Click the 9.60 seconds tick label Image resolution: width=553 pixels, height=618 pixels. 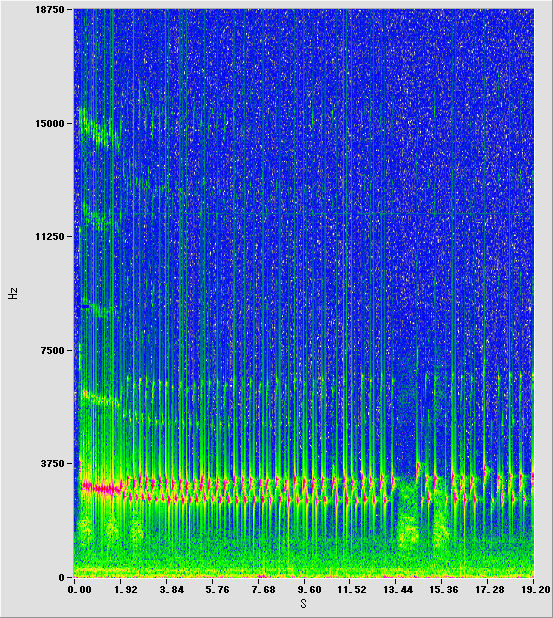pos(309,590)
